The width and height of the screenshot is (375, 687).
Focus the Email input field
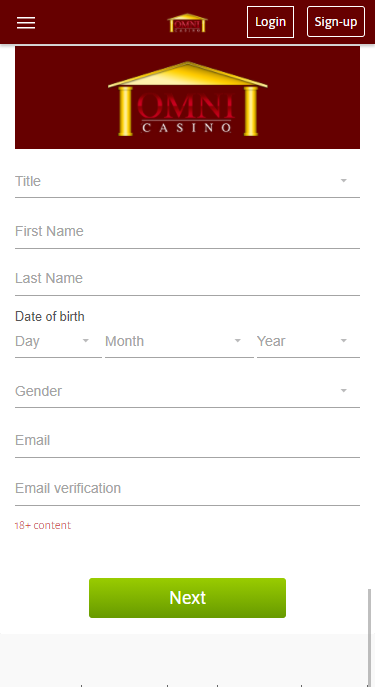(x=188, y=440)
